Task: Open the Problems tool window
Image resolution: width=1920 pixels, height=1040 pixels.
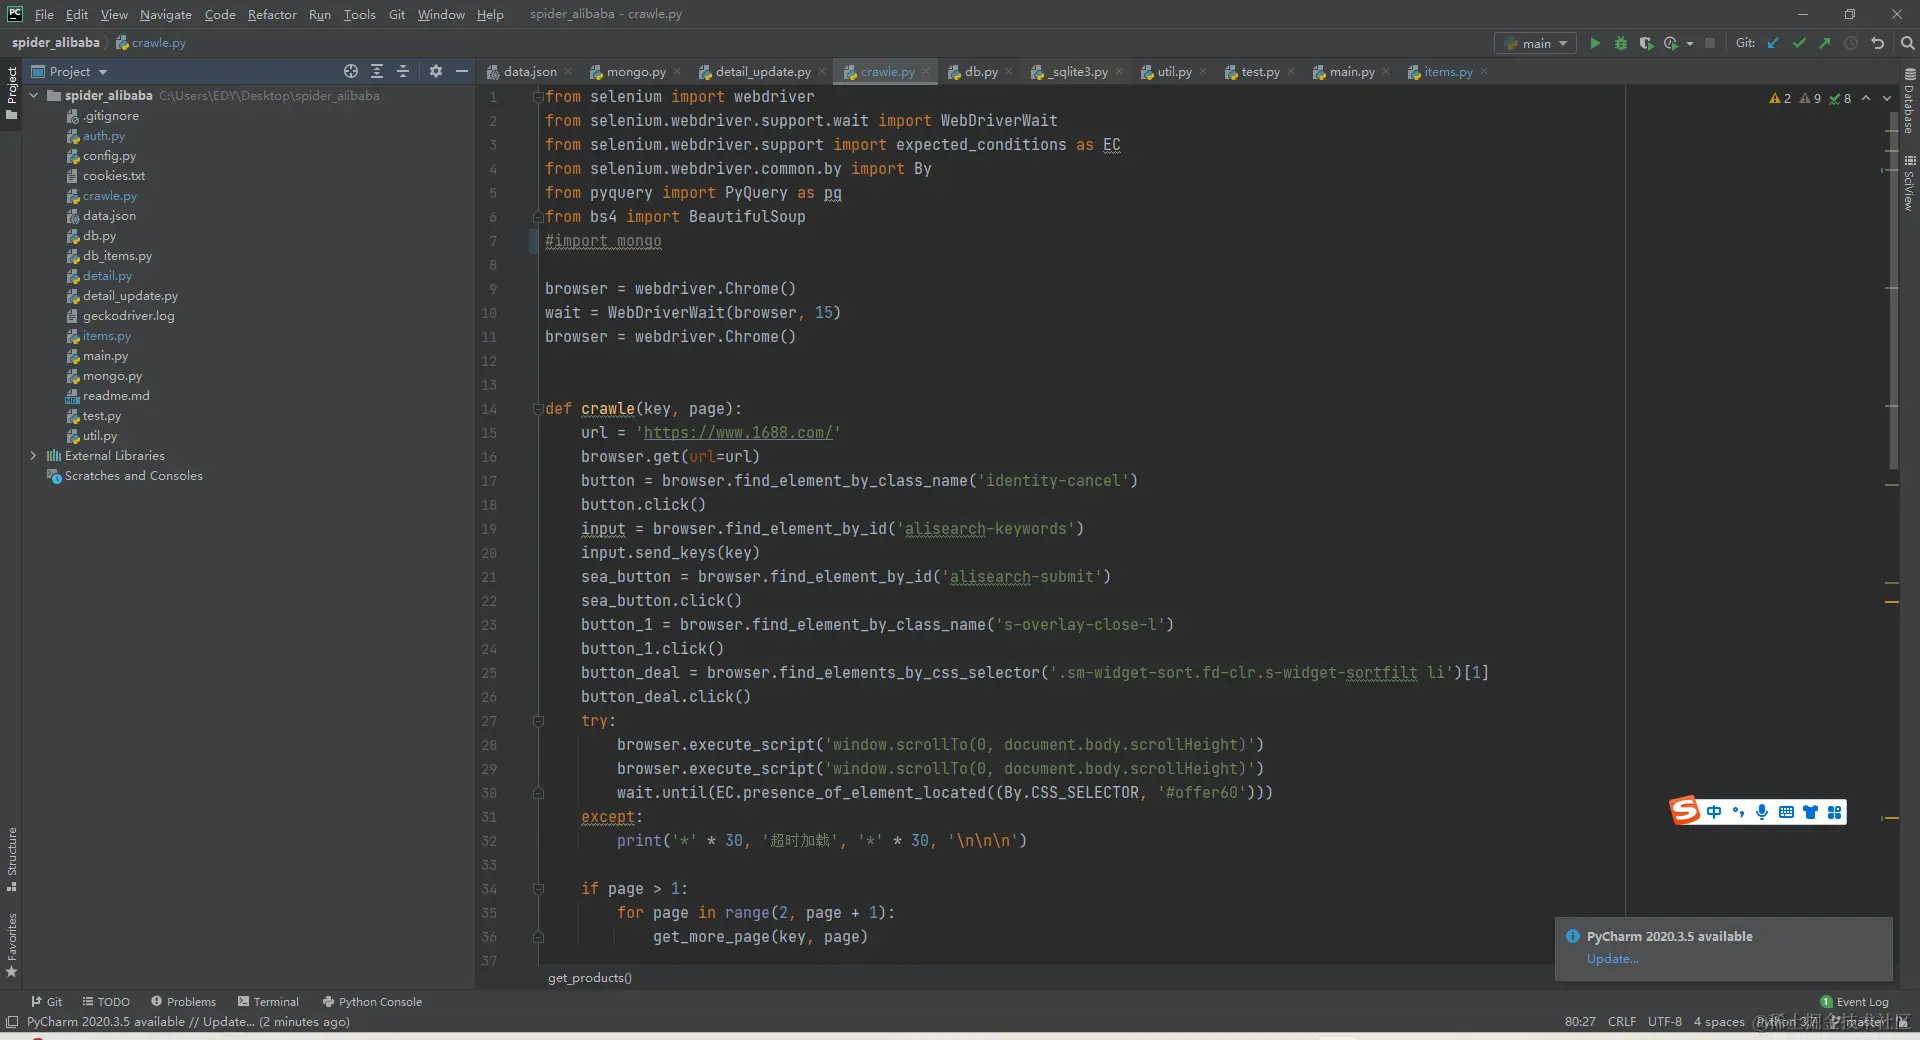Action: pyautogui.click(x=183, y=1001)
